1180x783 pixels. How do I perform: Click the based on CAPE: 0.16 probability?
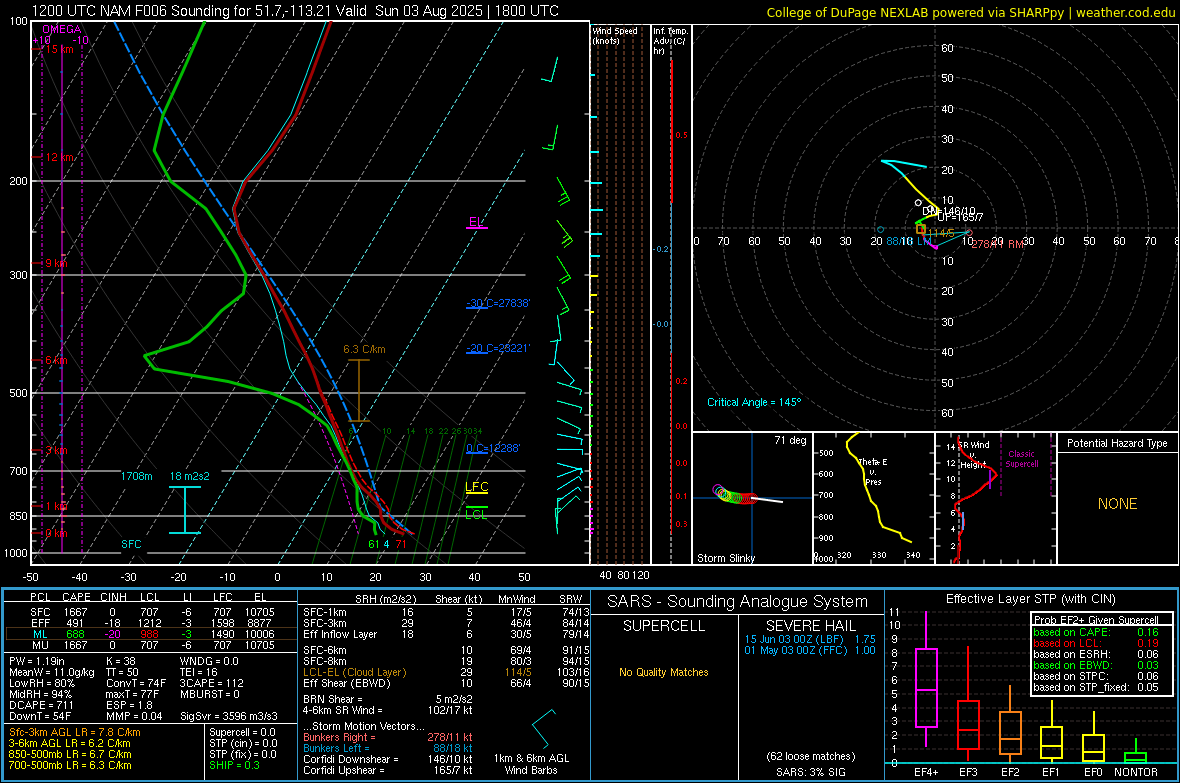[x=1096, y=632]
